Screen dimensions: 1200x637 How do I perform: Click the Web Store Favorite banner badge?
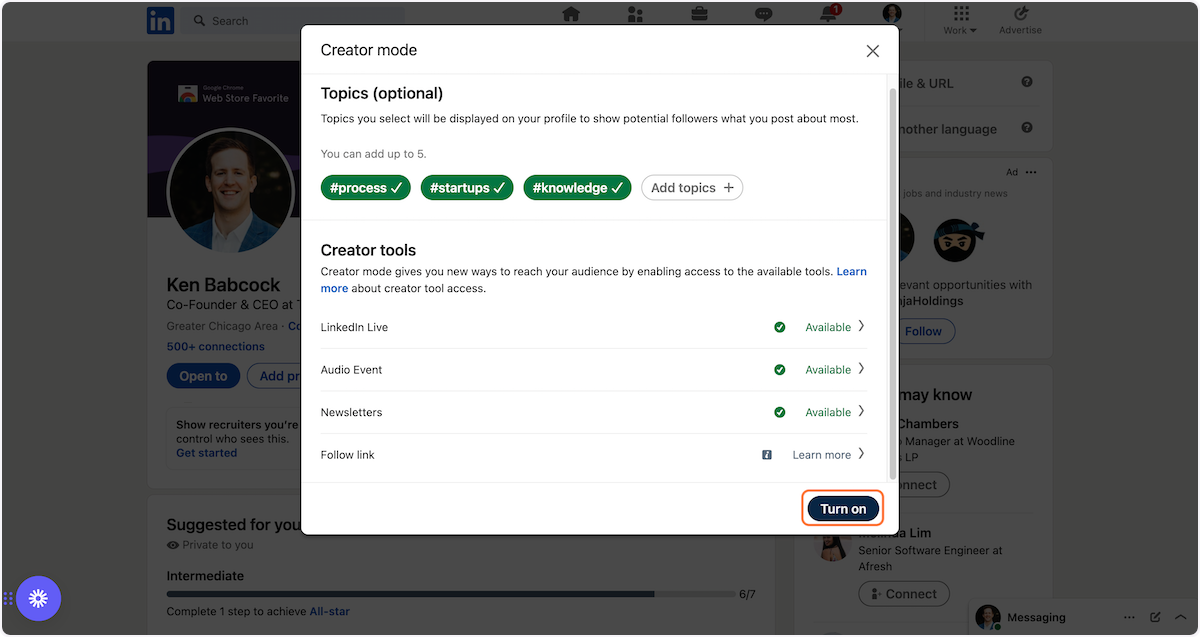233,94
